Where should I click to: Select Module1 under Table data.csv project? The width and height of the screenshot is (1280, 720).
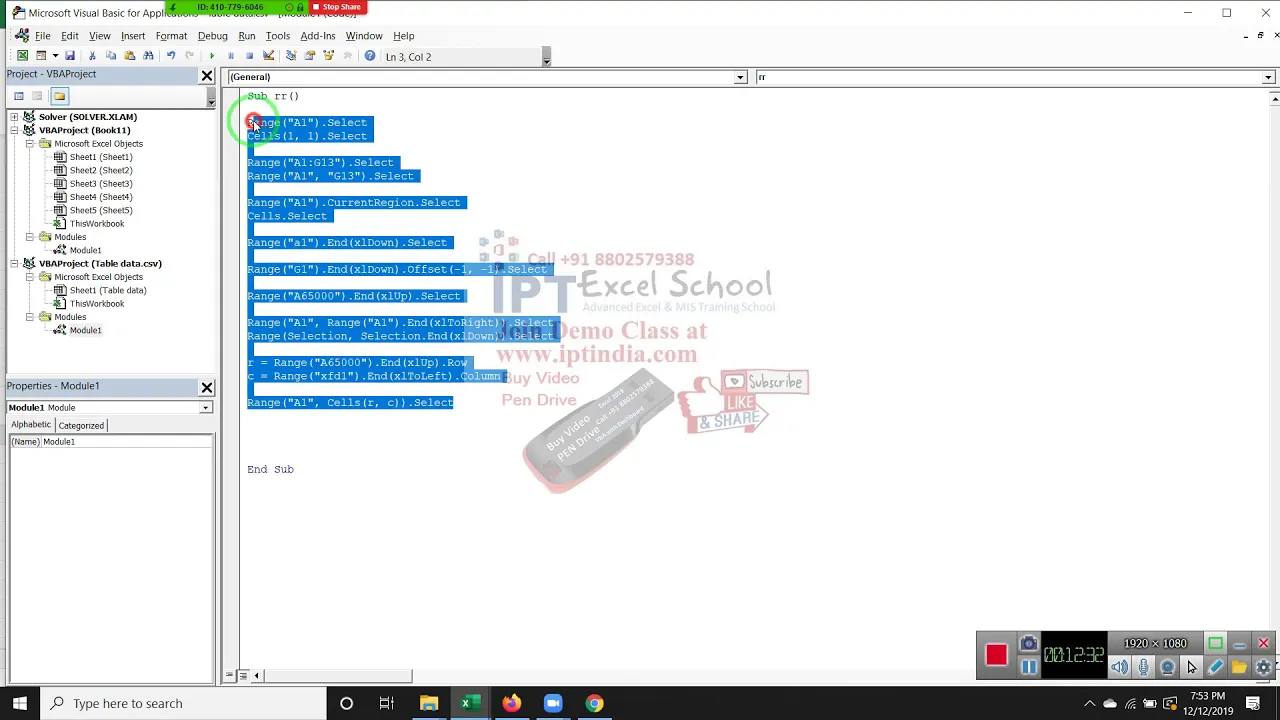[85, 330]
